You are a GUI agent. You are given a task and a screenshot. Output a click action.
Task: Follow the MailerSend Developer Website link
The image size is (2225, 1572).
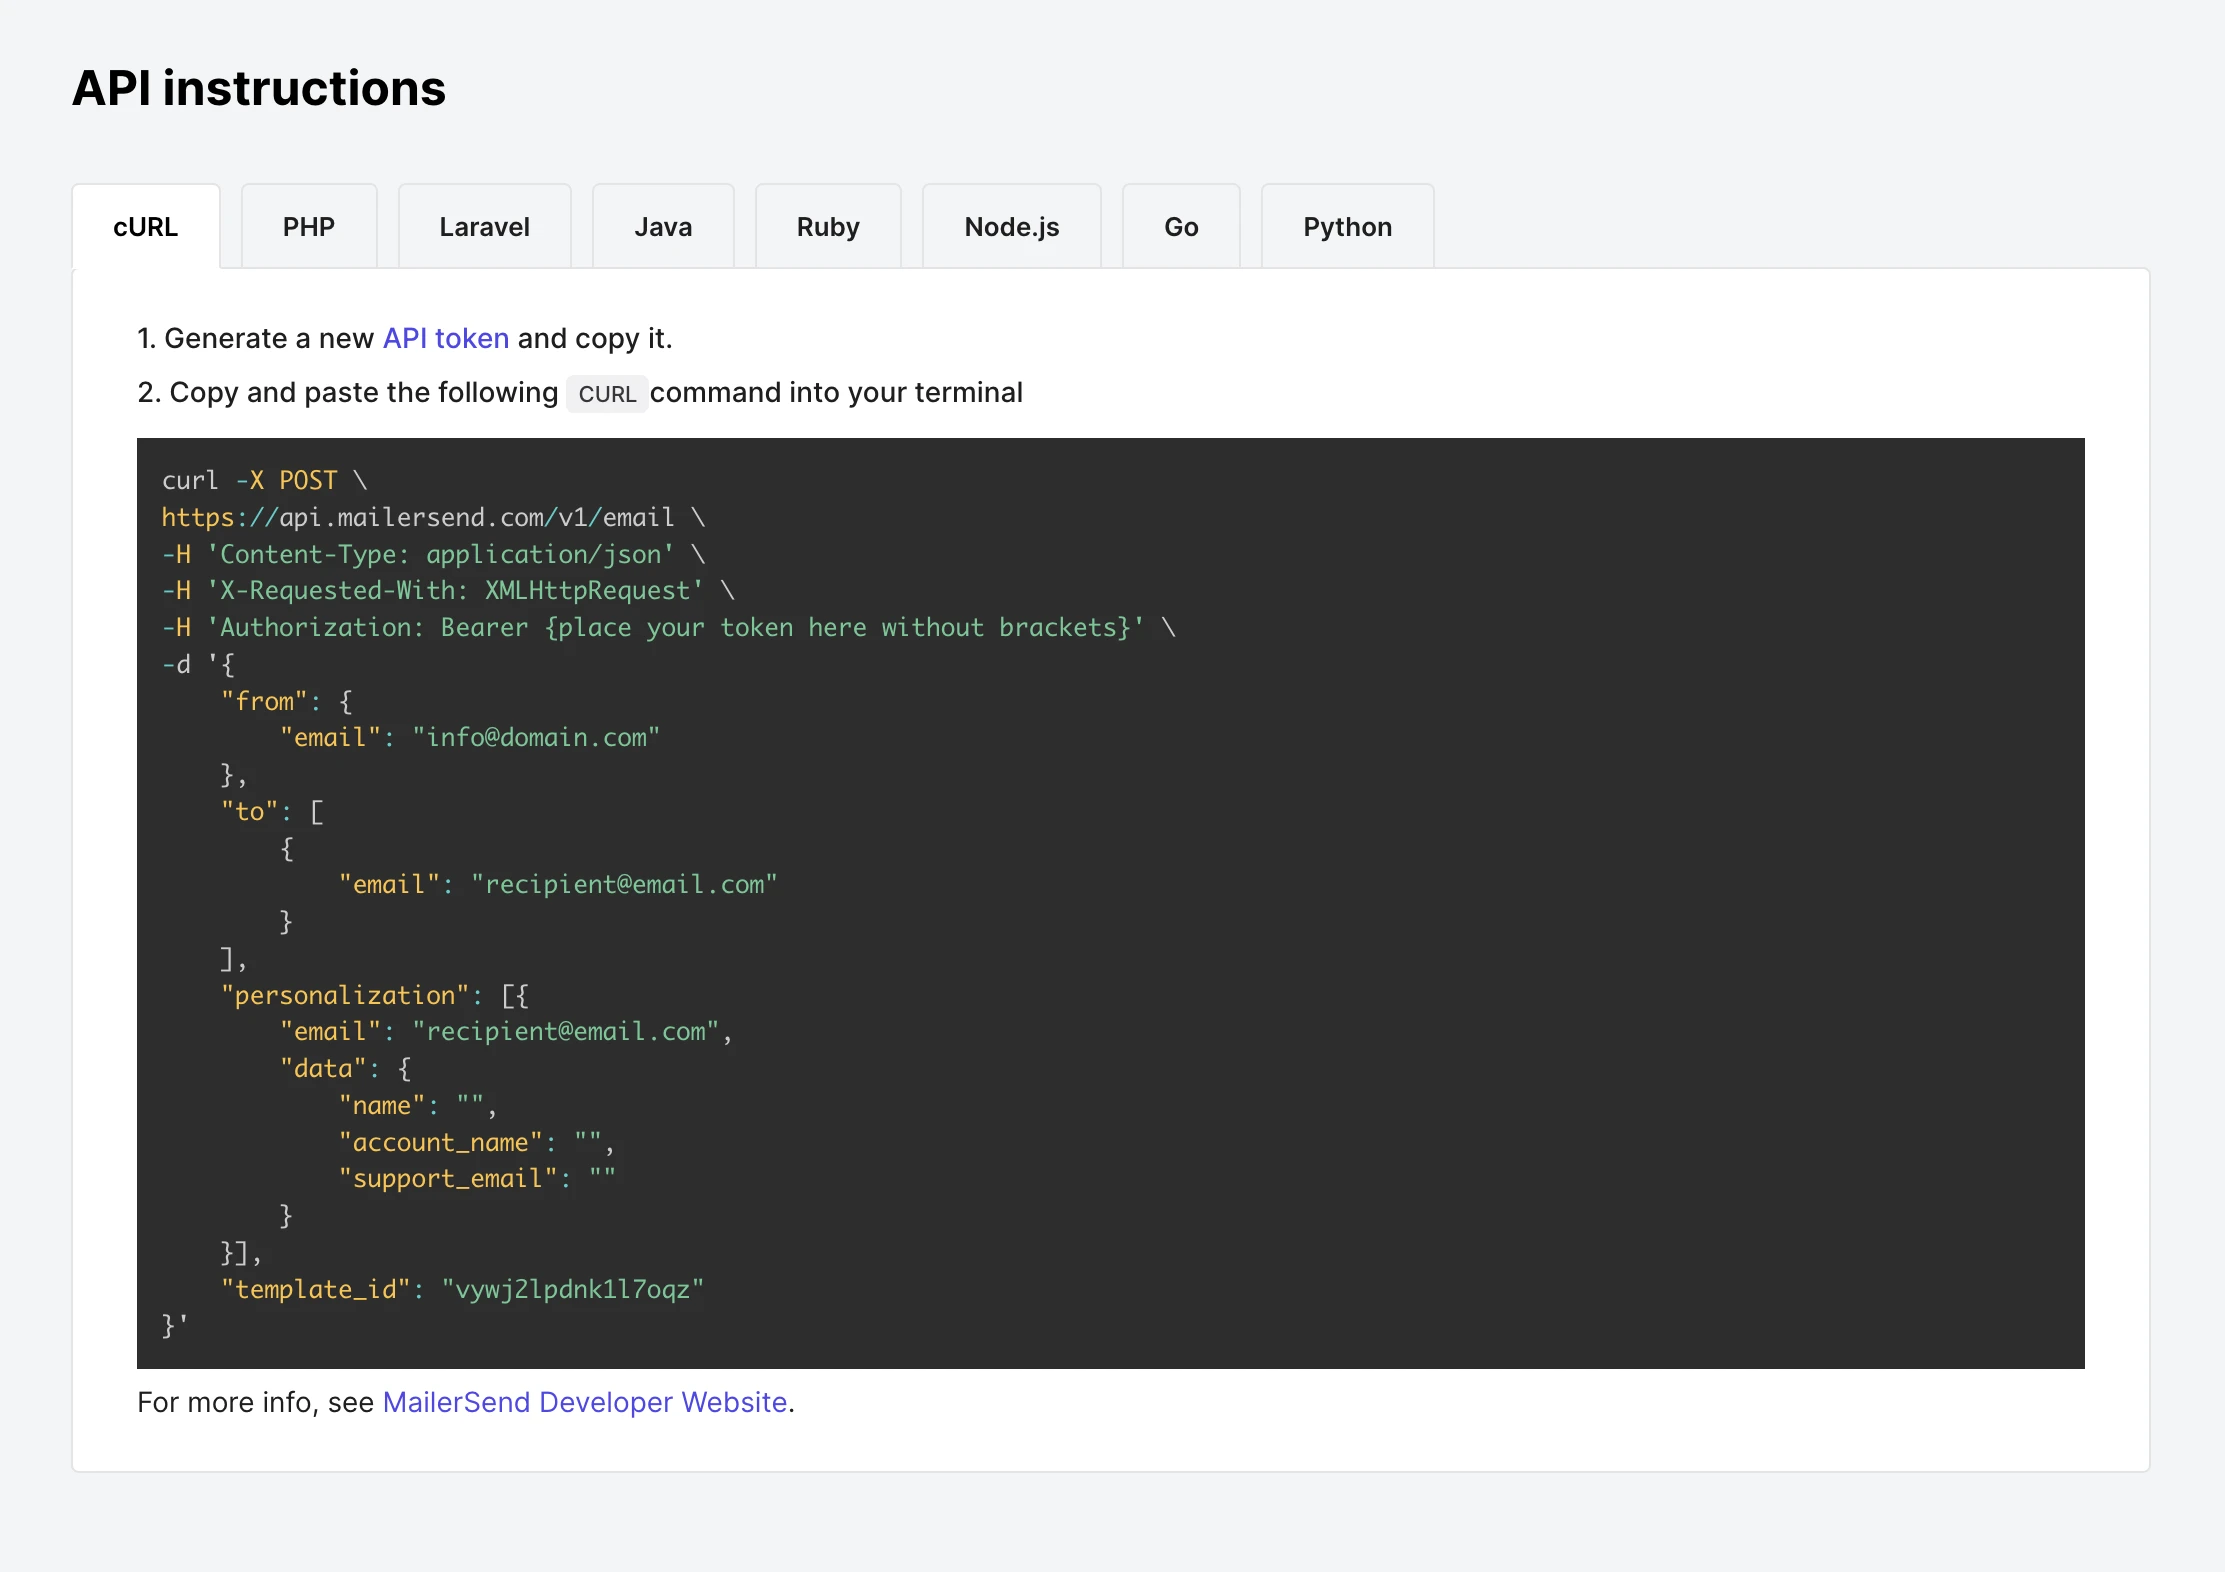(585, 1402)
